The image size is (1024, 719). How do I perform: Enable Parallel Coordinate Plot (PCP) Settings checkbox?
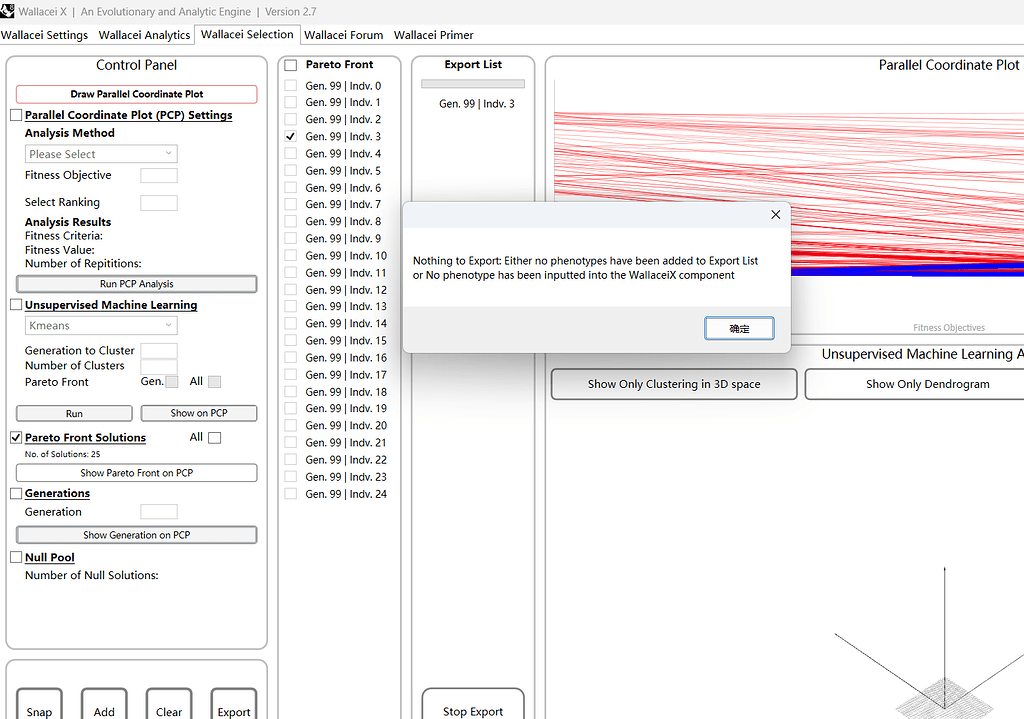pos(16,115)
